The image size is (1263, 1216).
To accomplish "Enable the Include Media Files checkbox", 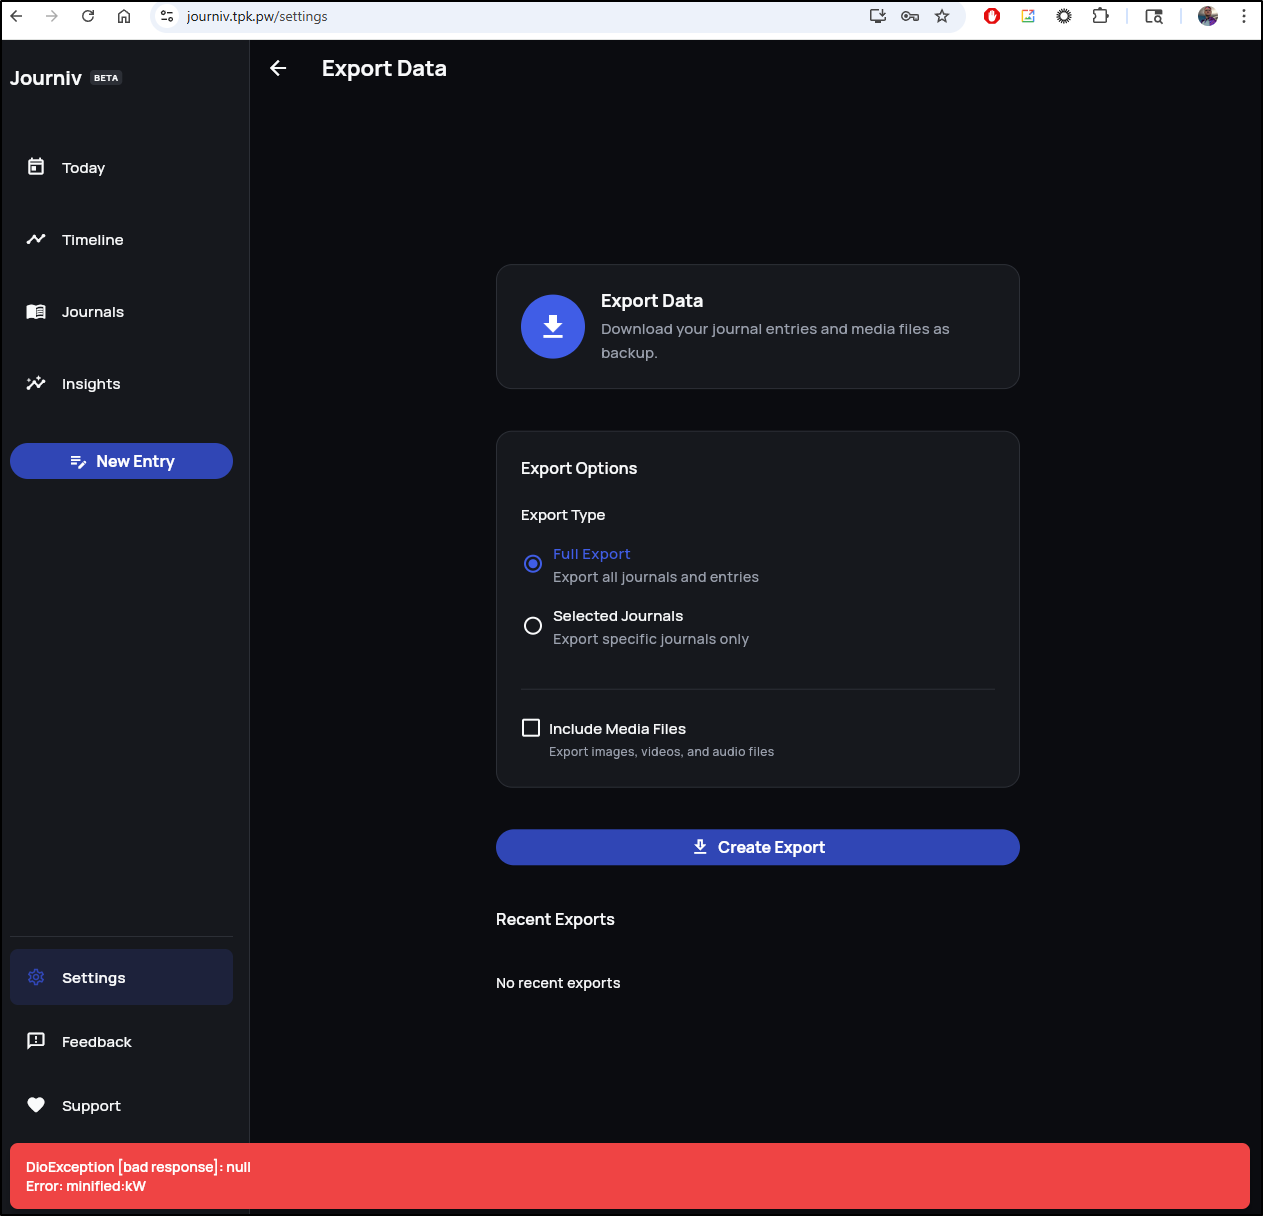I will [x=531, y=728].
